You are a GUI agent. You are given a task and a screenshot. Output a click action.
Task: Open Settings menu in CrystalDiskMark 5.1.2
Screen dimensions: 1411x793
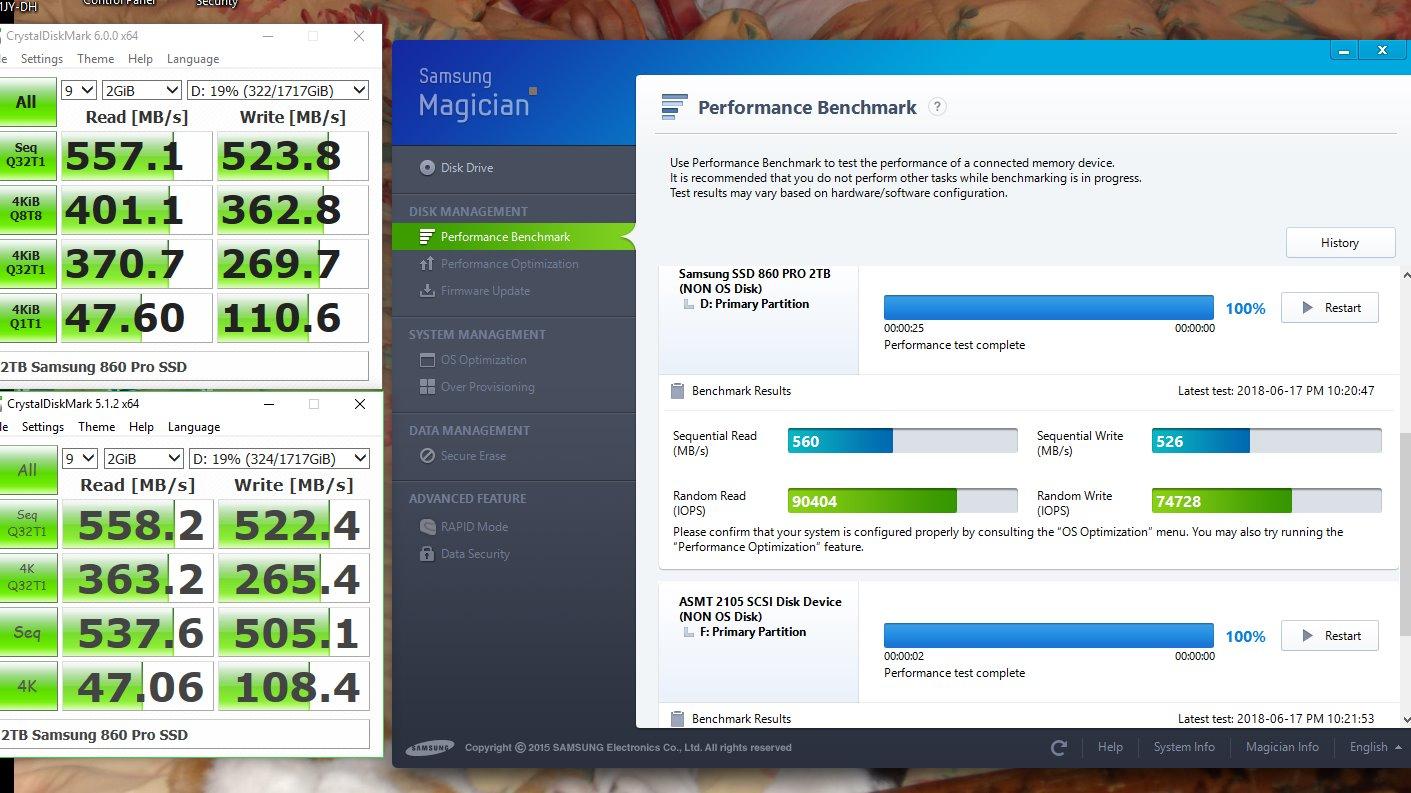43,427
